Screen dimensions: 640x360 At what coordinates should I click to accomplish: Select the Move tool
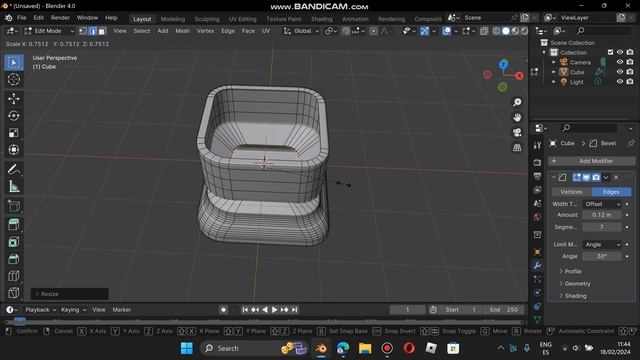pos(13,99)
